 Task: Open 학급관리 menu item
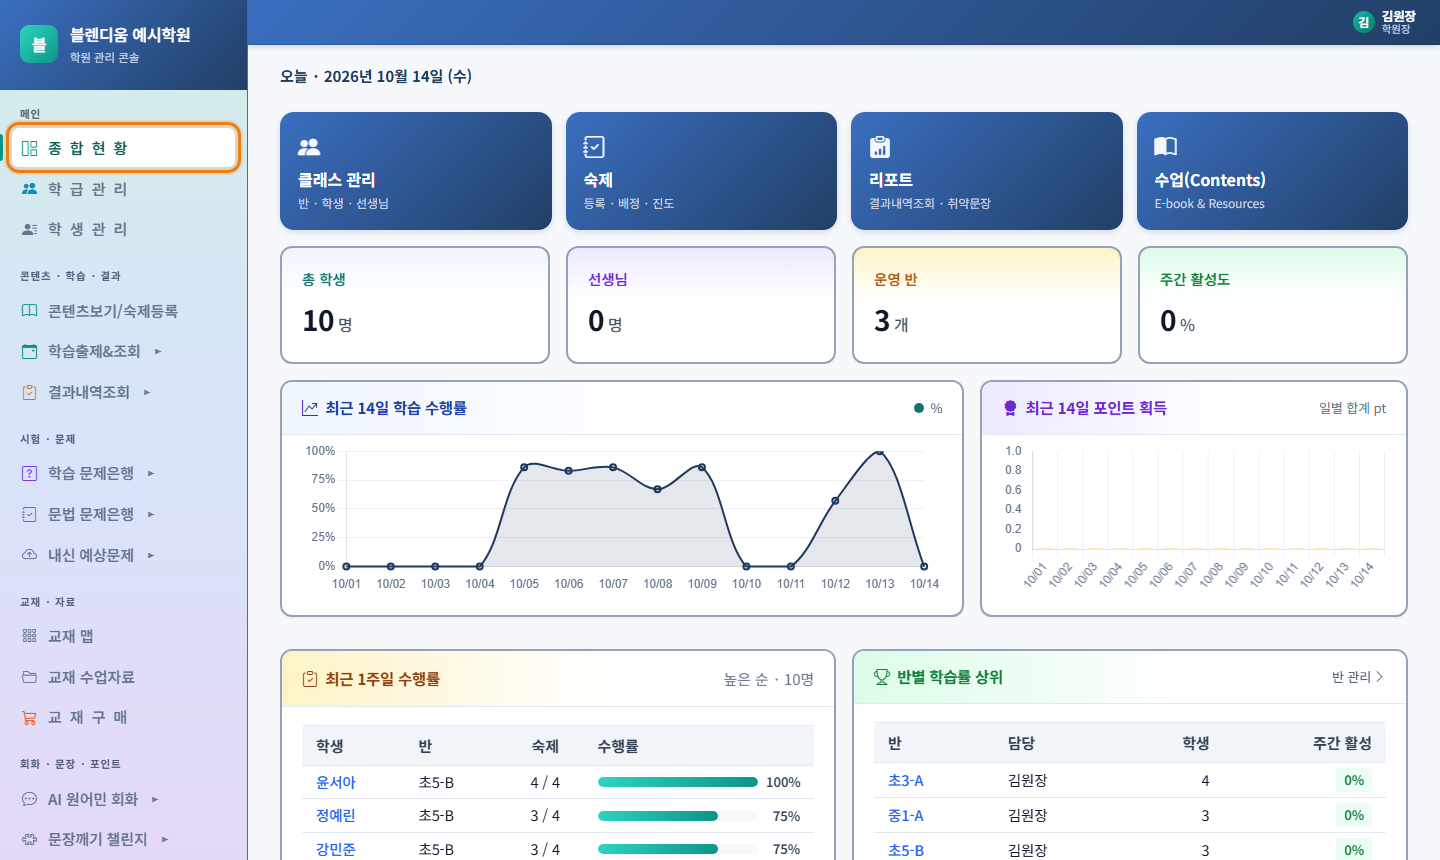pyautogui.click(x=124, y=189)
